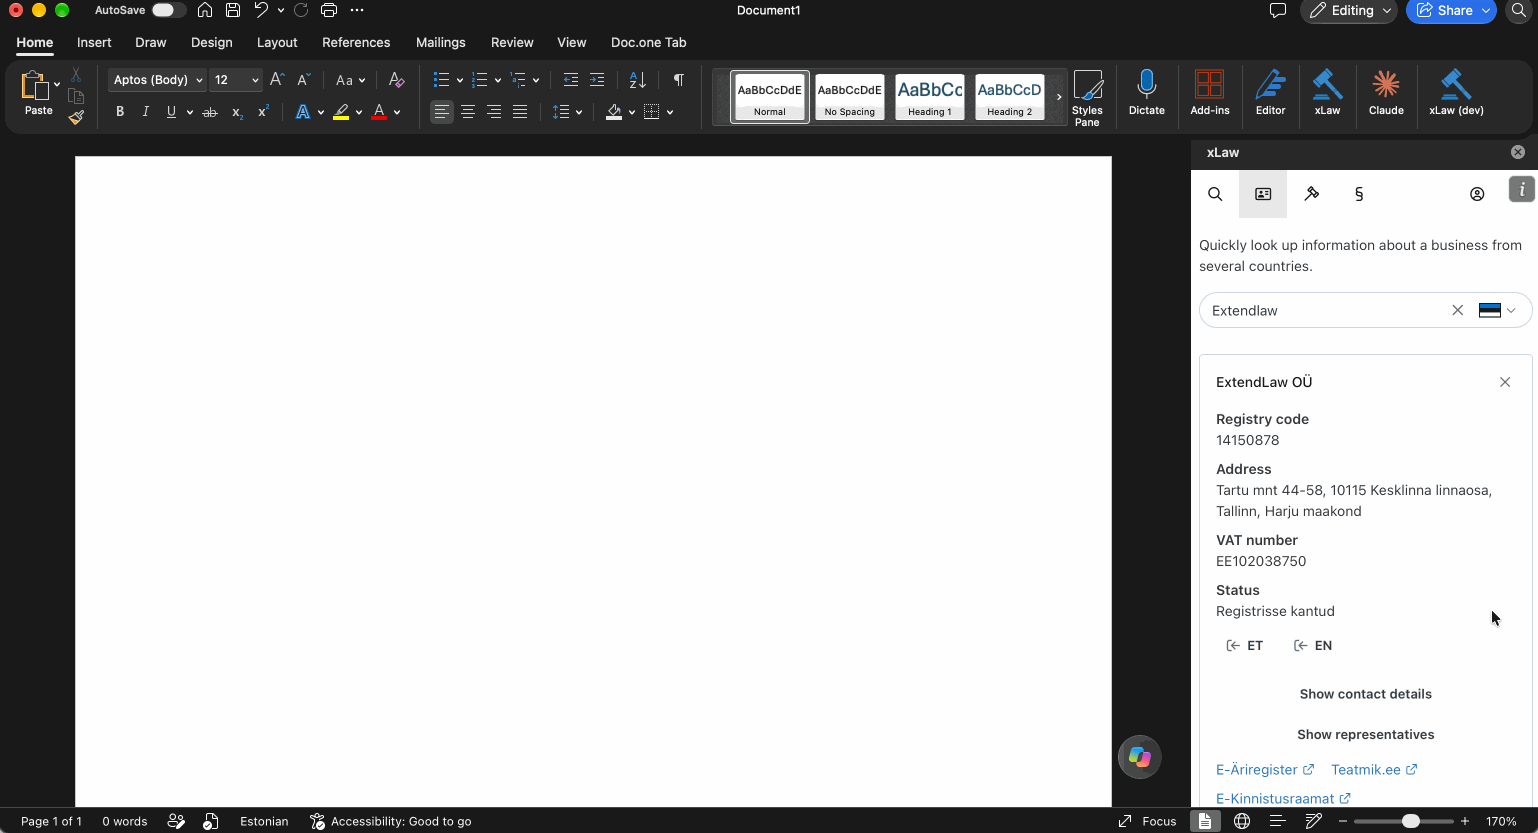Click the Format Painter brush
Viewport: 1538px width, 833px height.
76,118
